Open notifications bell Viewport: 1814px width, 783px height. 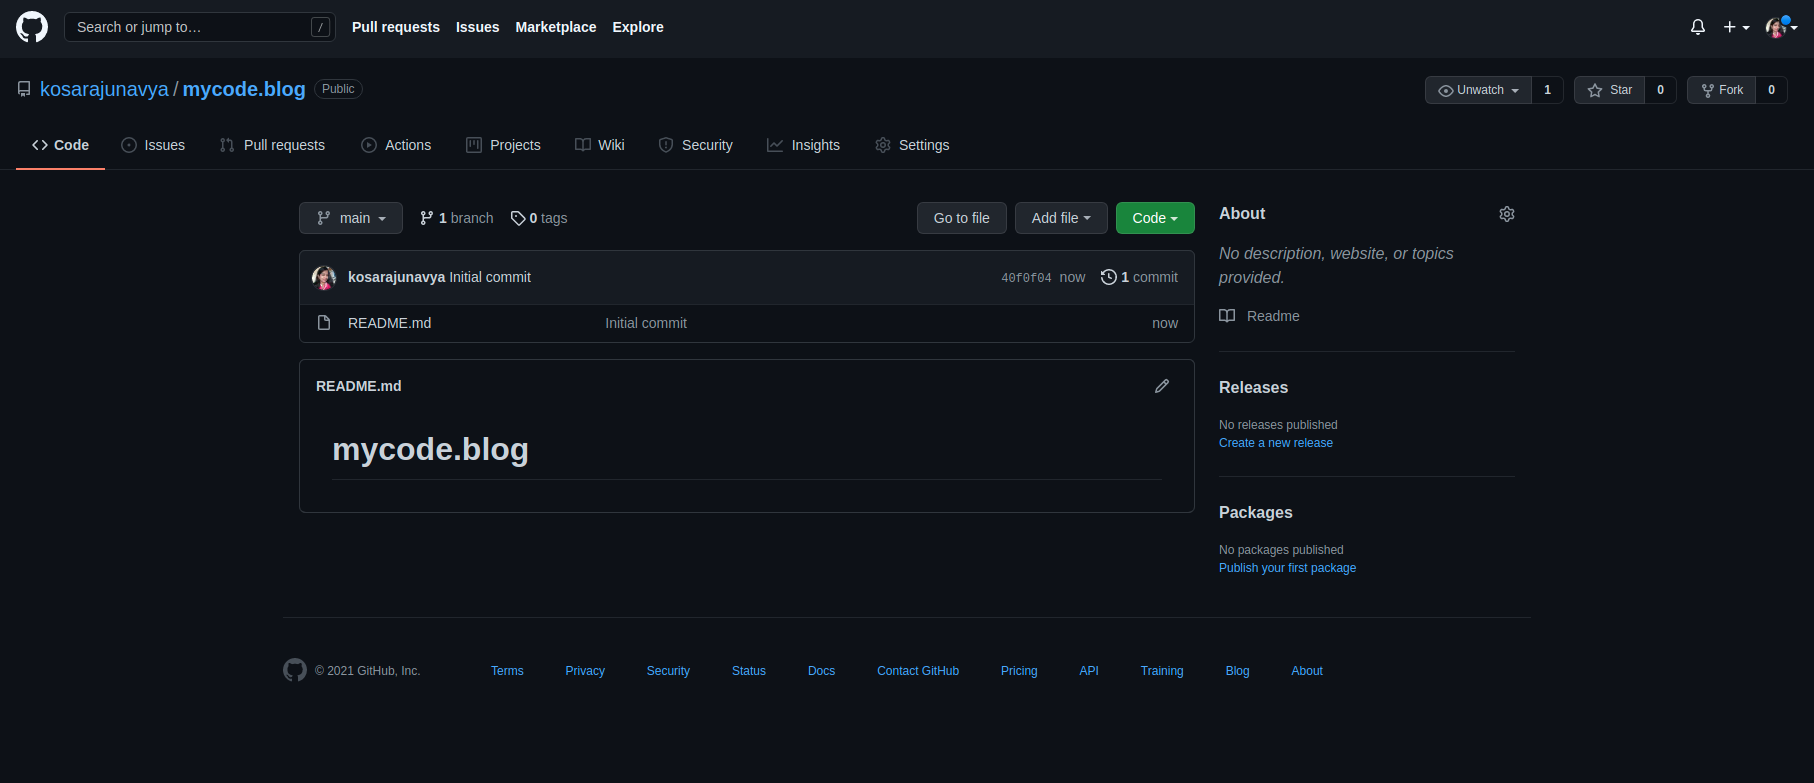[x=1698, y=27]
